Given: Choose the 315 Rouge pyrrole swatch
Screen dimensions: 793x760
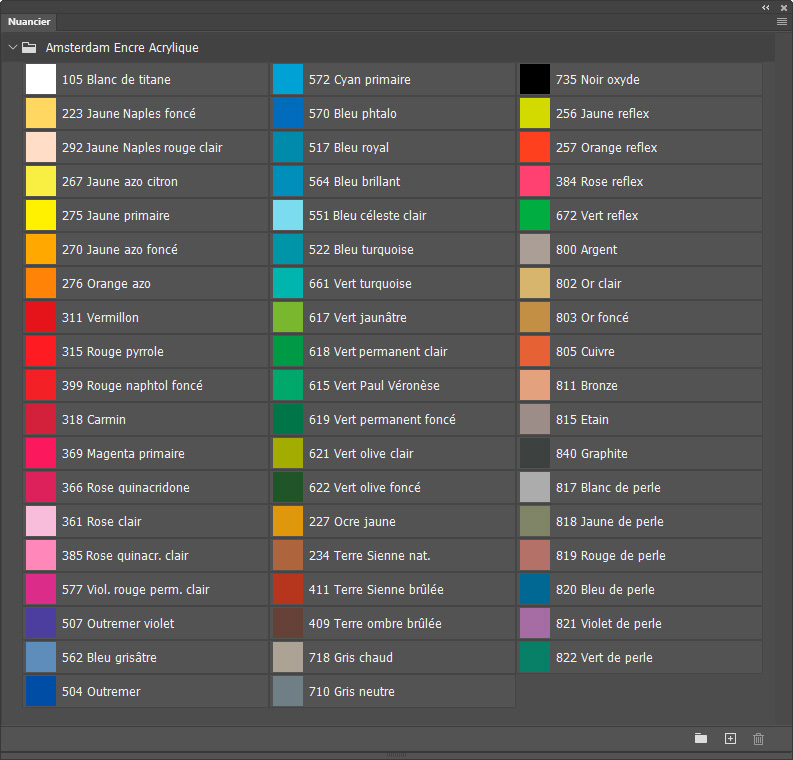Looking at the screenshot, I should [x=41, y=351].
